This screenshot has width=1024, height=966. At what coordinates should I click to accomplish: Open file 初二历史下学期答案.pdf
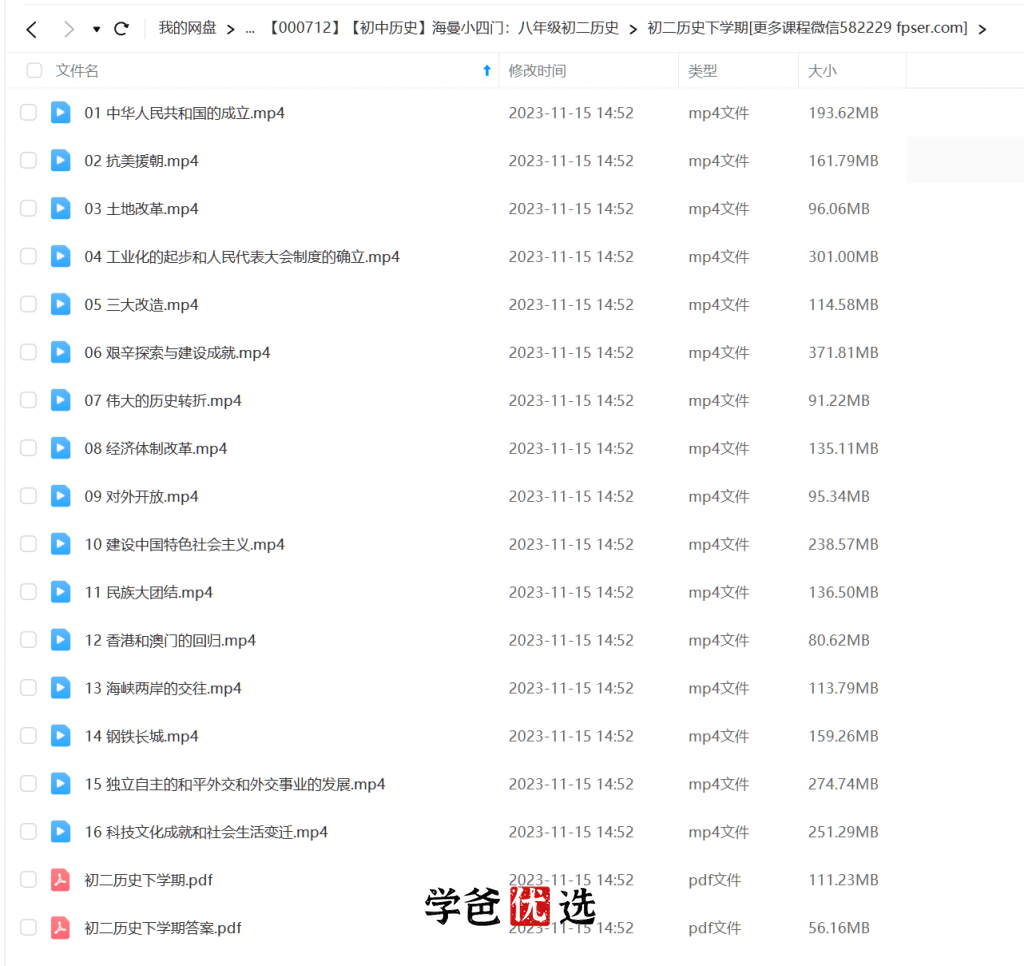tap(163, 928)
